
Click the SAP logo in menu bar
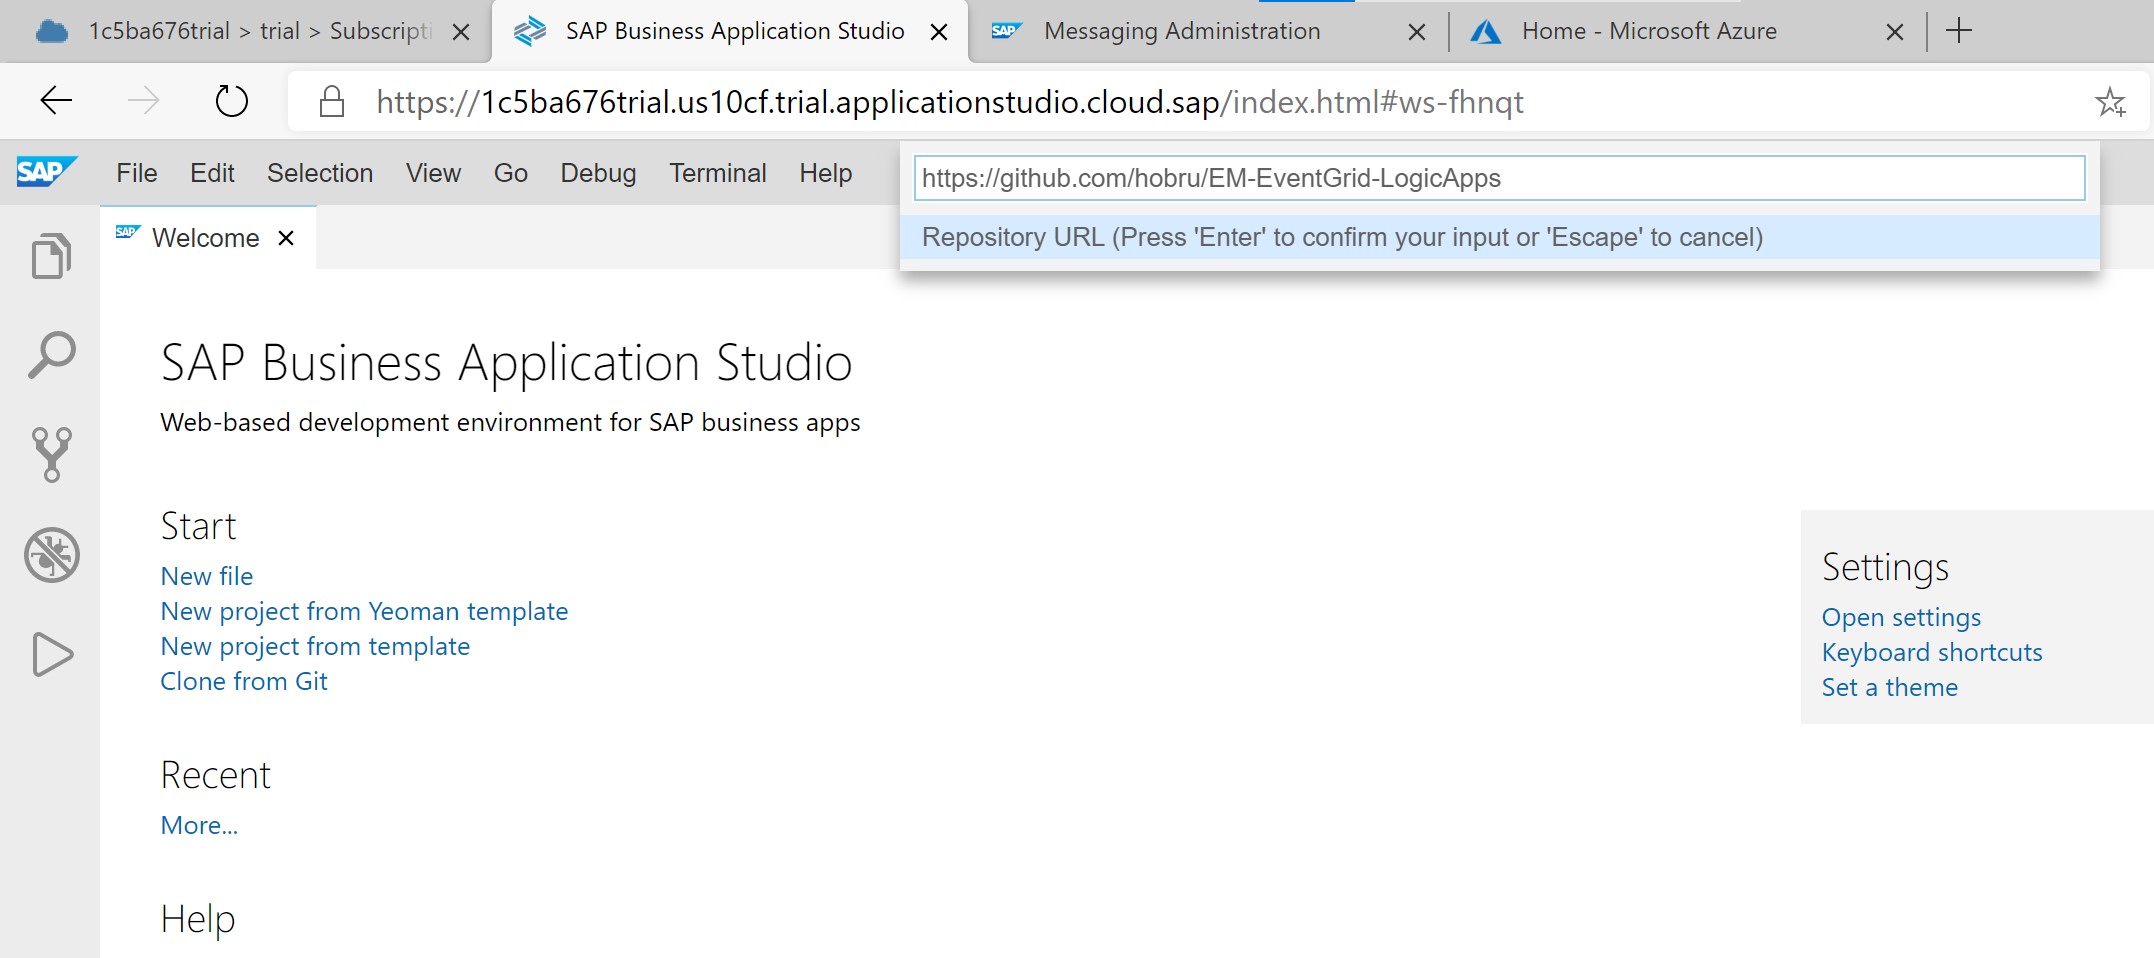45,172
